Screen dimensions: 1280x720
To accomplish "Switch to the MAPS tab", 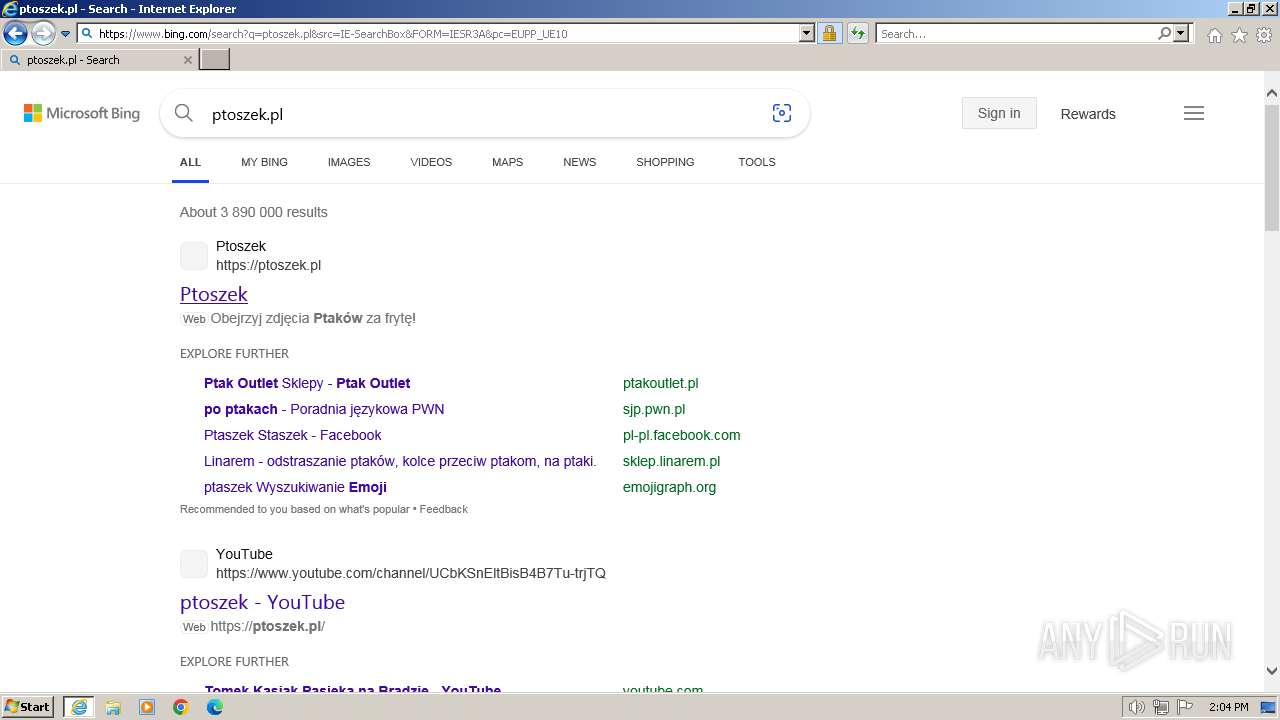I will 507,162.
